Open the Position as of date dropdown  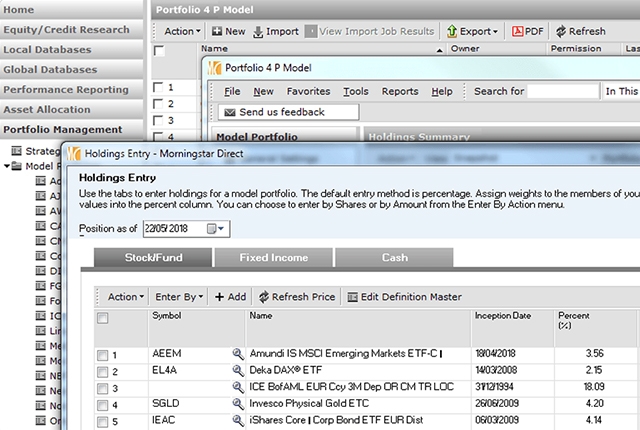(217, 229)
